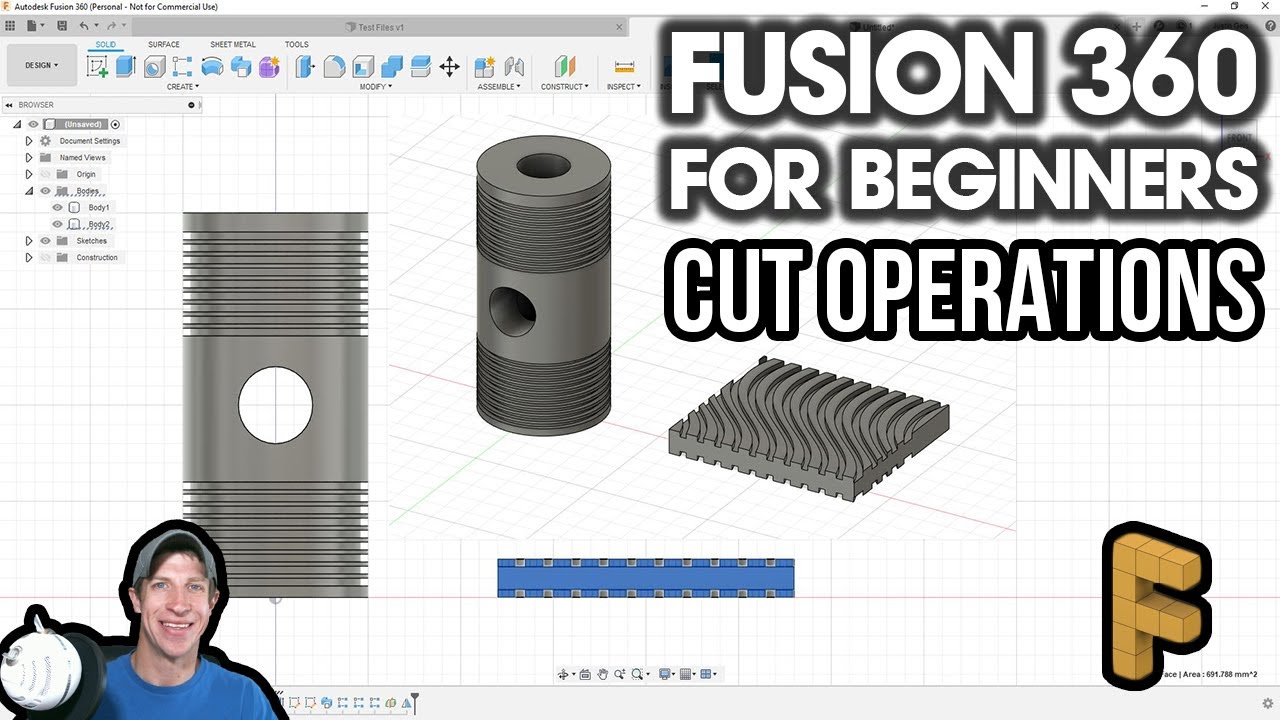Click the Undo arrow

coord(84,25)
